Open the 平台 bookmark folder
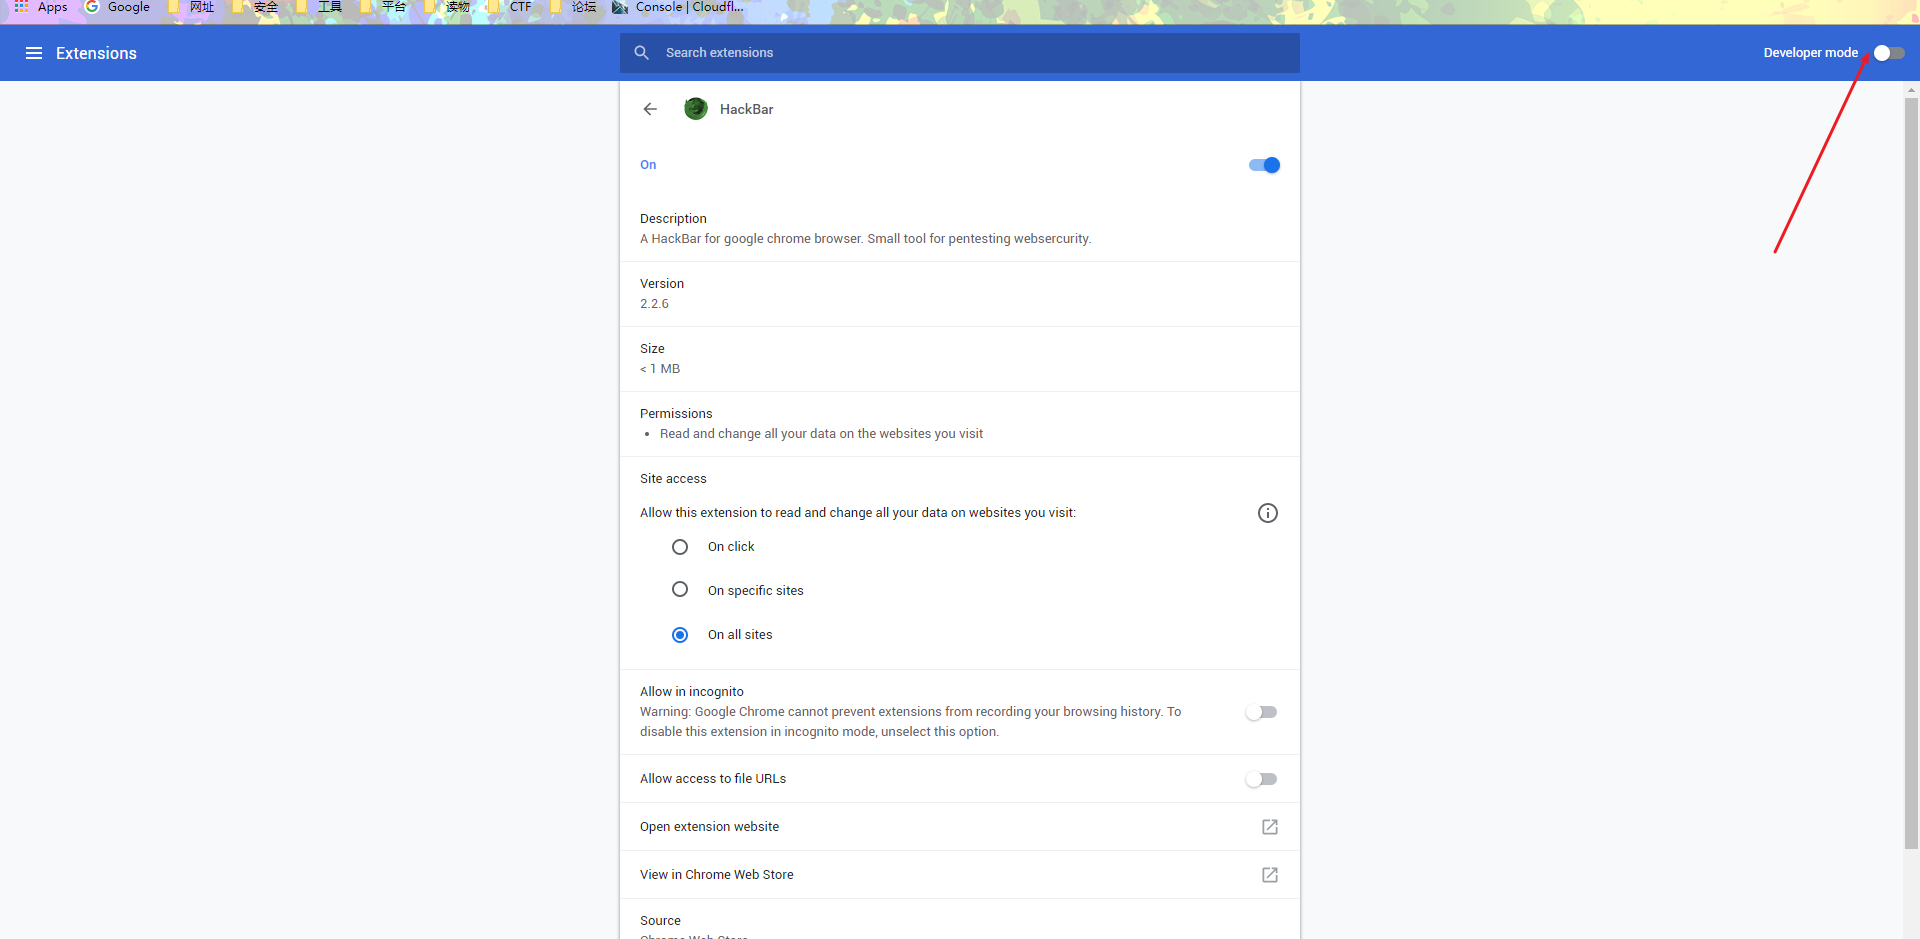The width and height of the screenshot is (1920, 939). pos(383,7)
